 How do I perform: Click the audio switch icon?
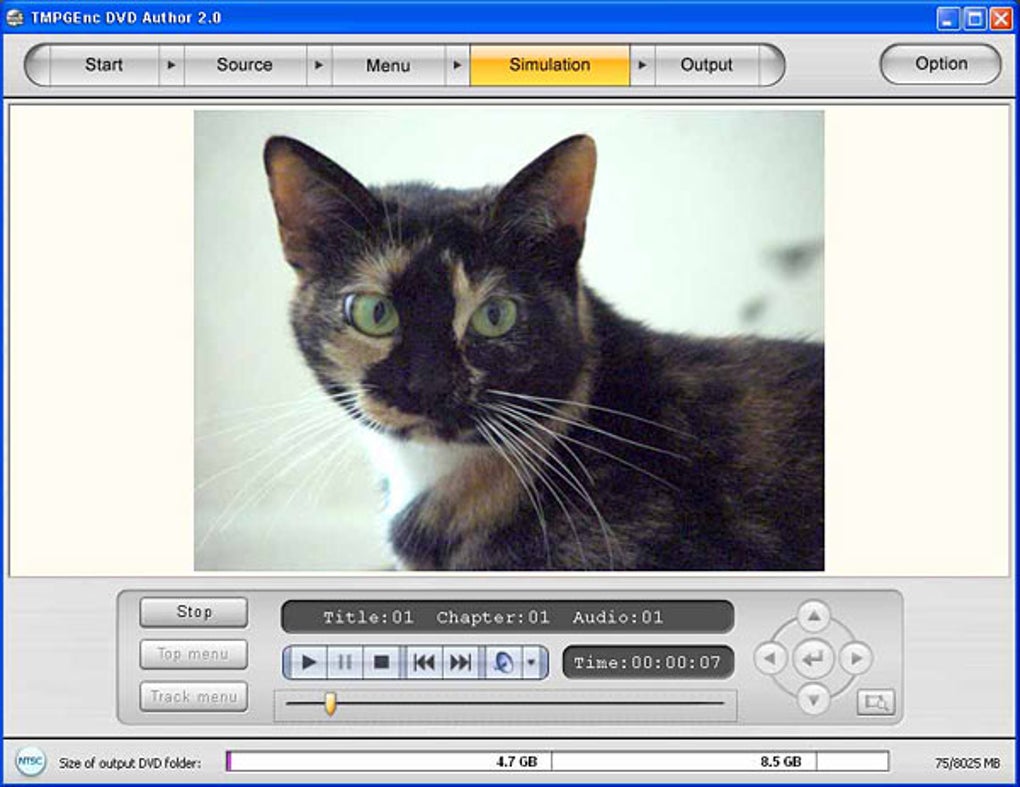[503, 662]
